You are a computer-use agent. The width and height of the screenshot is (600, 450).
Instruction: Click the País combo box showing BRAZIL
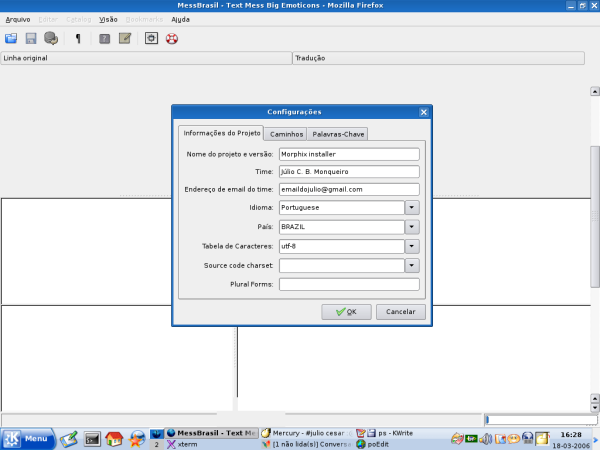coord(342,227)
